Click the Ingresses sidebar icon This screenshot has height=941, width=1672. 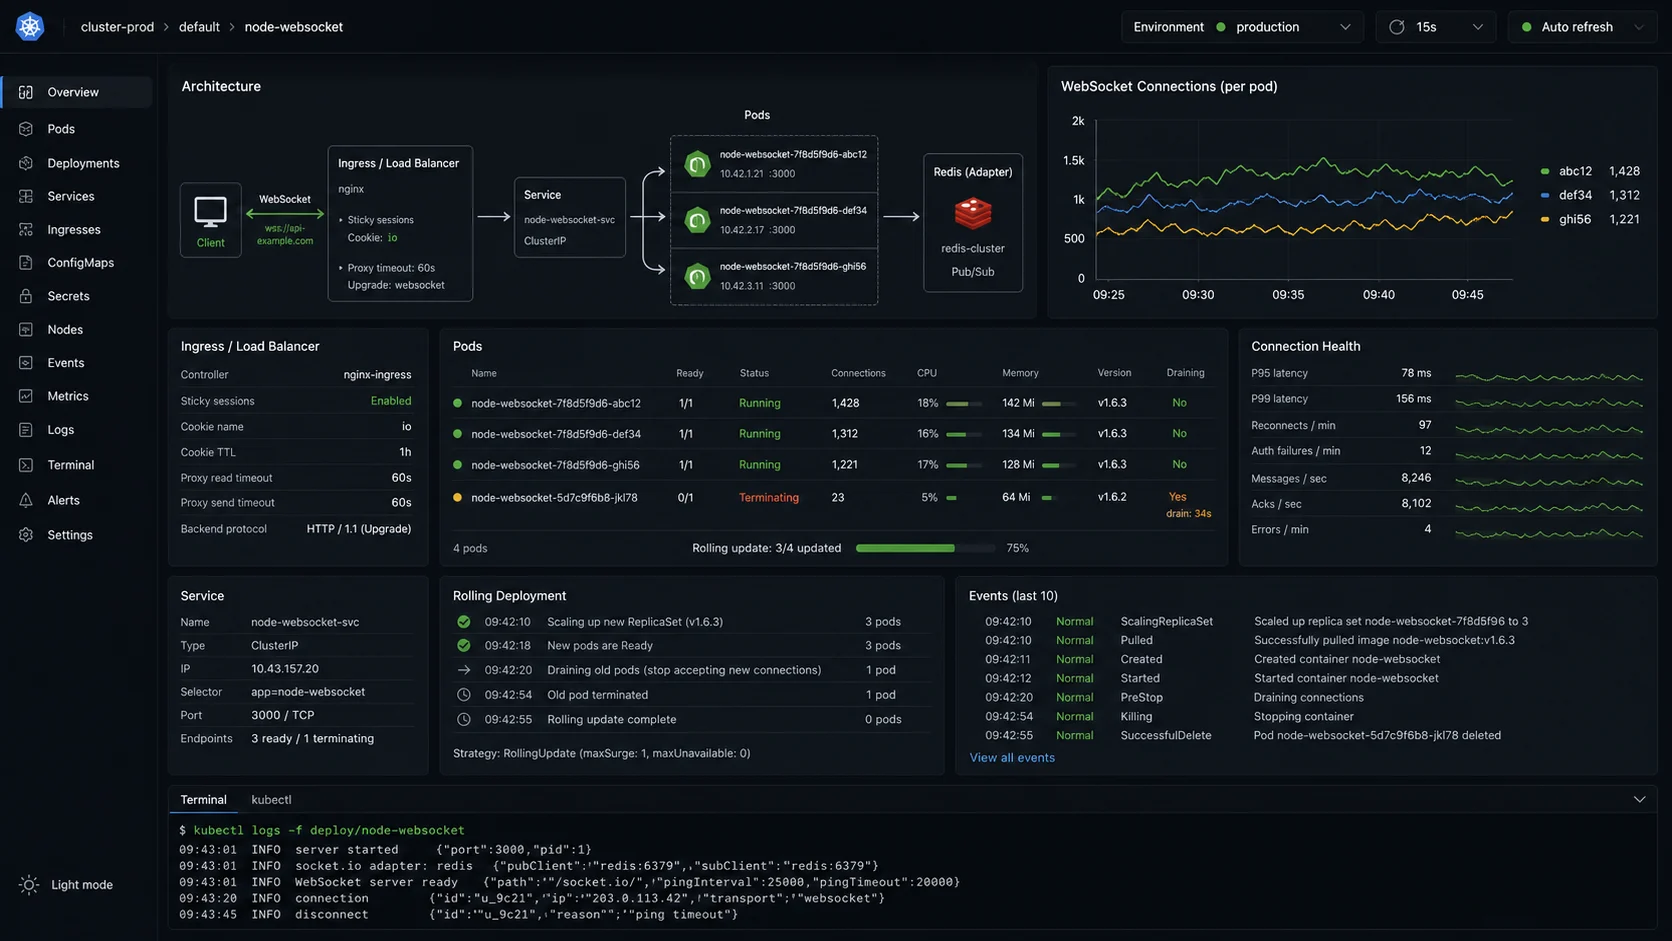point(26,229)
